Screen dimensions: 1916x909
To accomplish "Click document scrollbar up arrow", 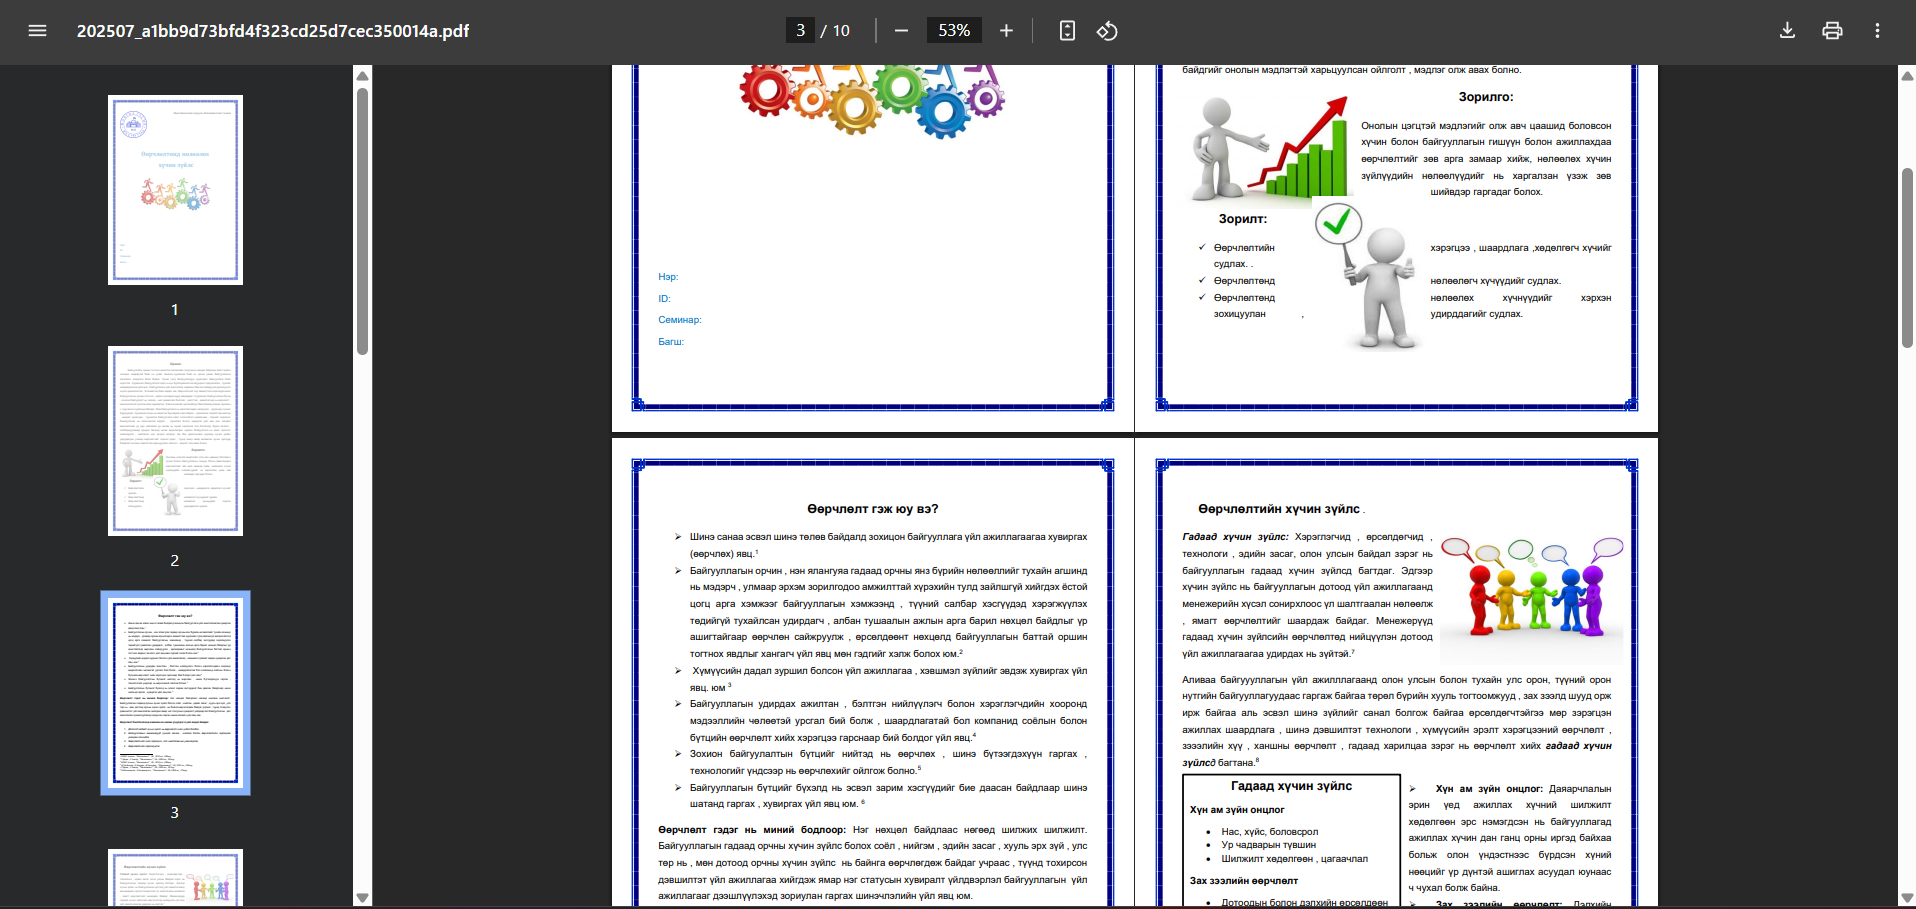I will tap(1907, 76).
